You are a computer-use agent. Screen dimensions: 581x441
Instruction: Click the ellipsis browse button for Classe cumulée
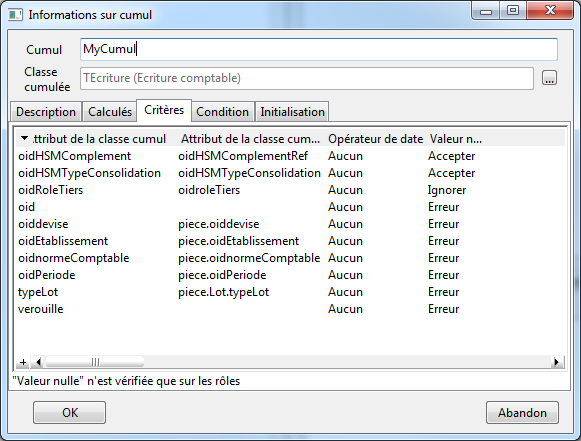[549, 78]
